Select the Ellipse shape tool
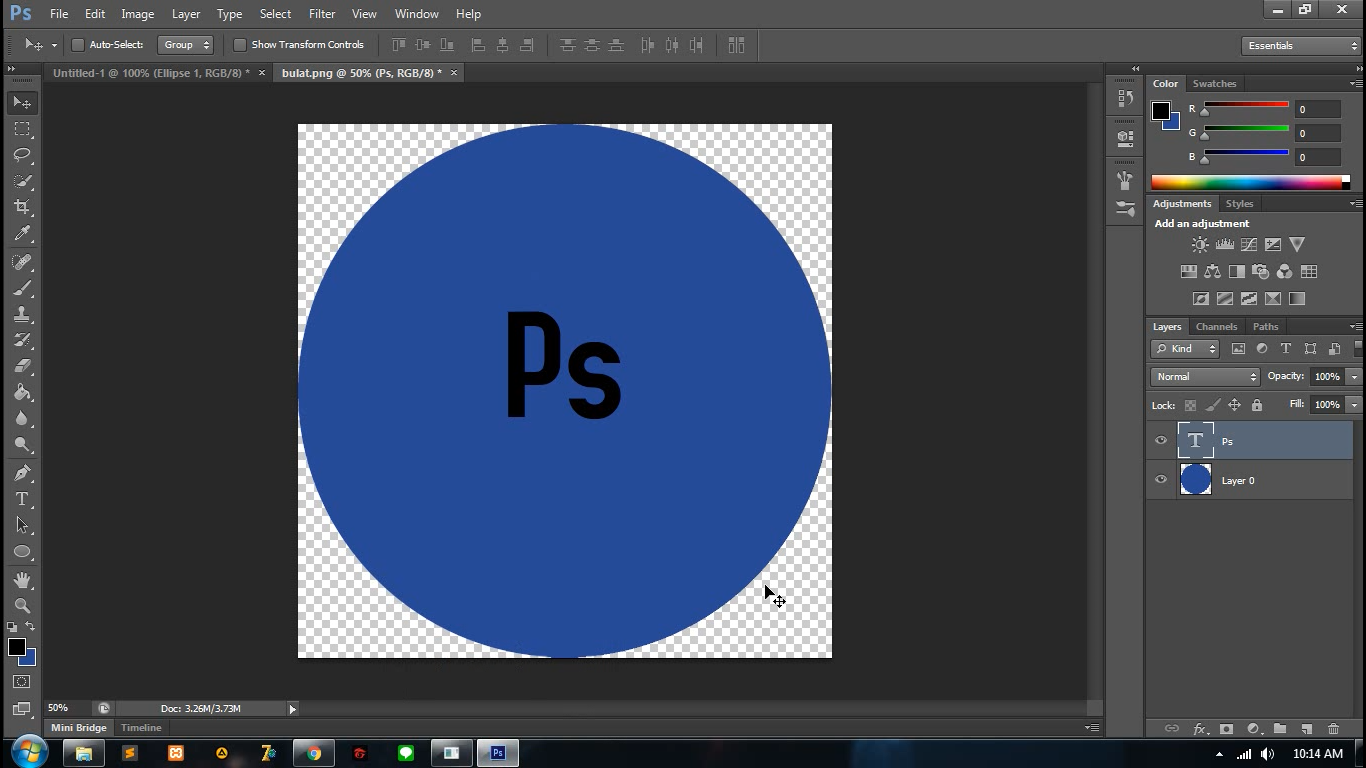The height and width of the screenshot is (768, 1366). [22, 551]
